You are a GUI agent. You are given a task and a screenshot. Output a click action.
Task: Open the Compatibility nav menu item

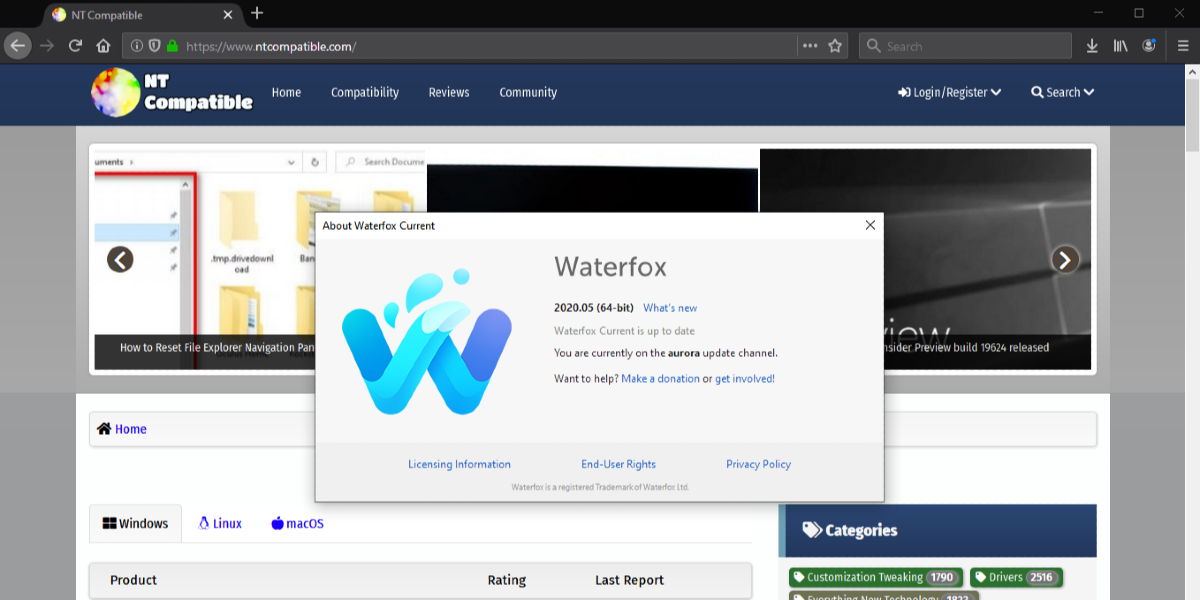365,92
